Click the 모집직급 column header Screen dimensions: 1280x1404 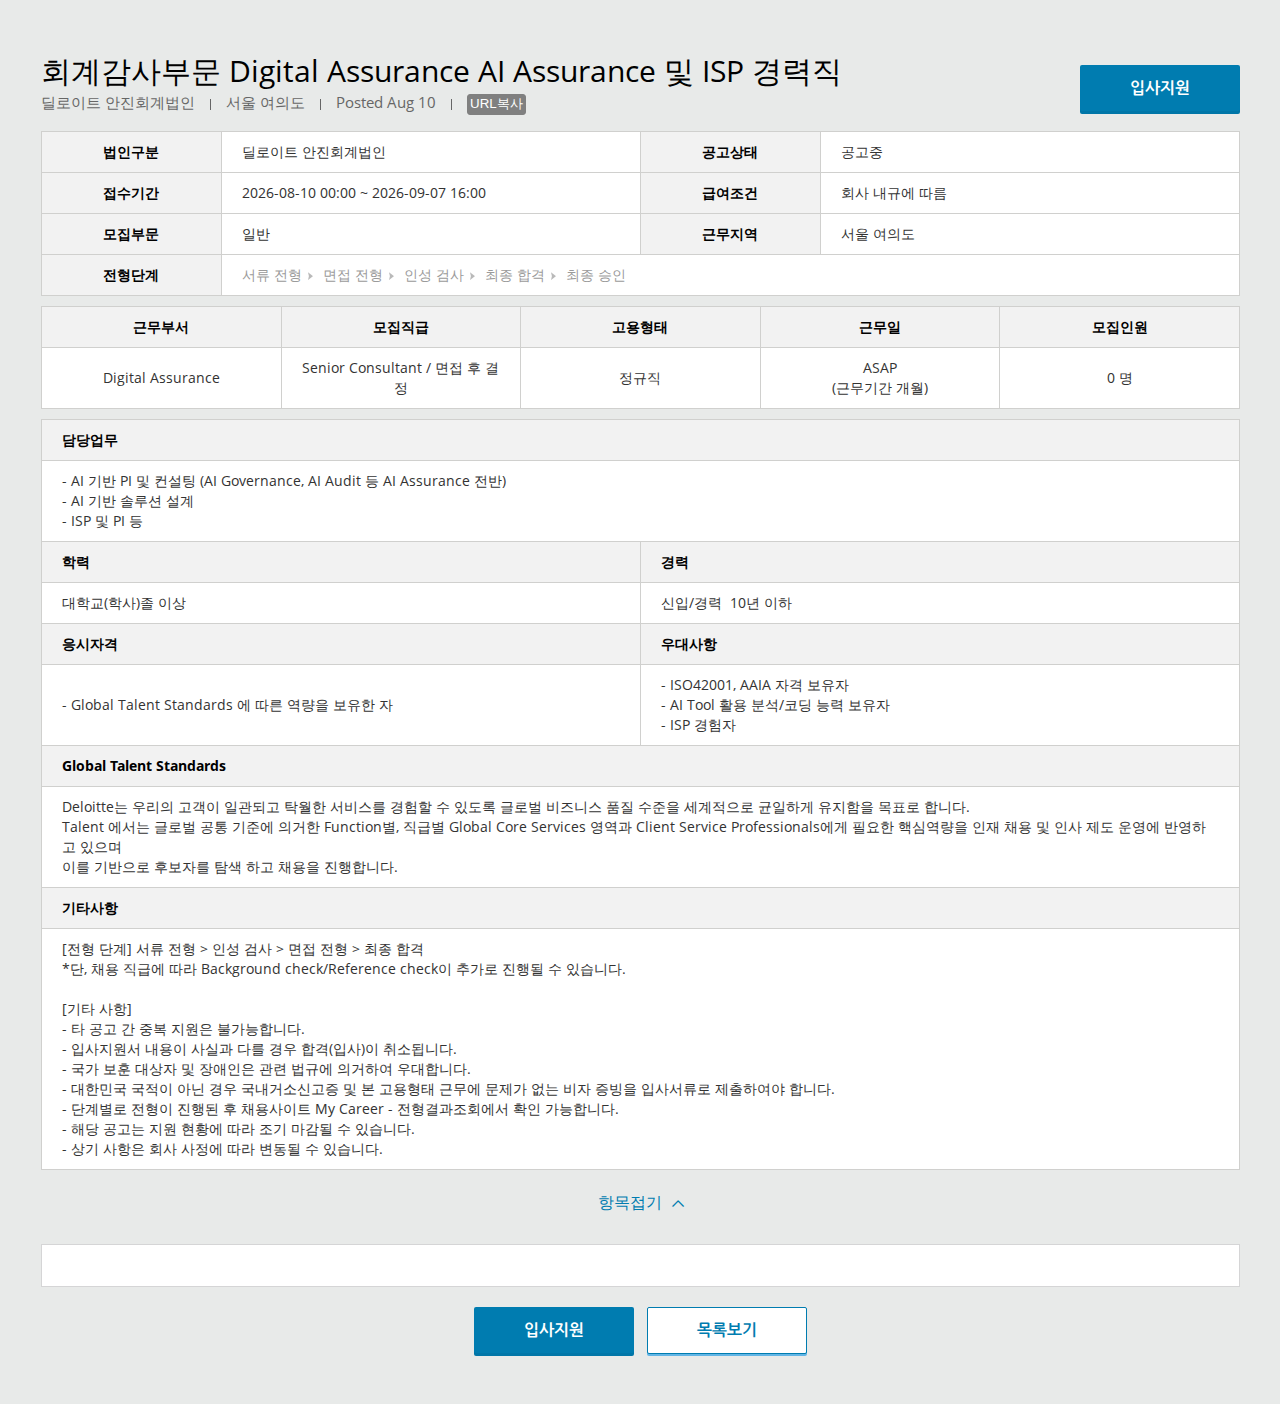point(401,328)
